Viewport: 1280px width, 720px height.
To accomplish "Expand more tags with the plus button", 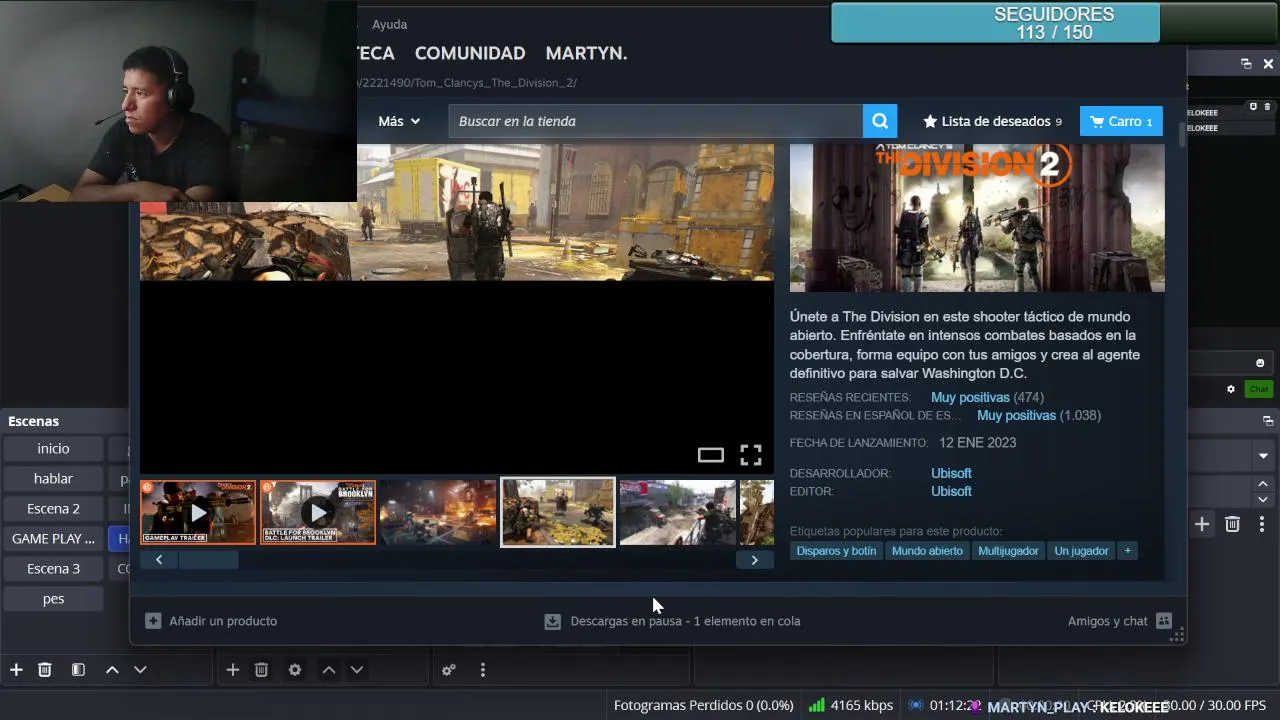I will click(1127, 551).
